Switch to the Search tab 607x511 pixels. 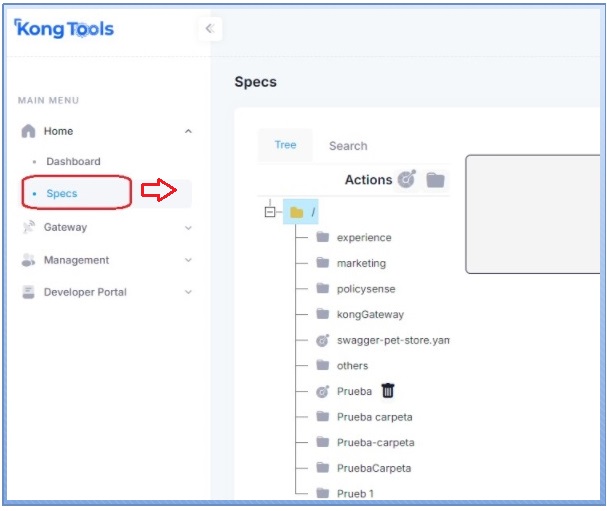pos(348,146)
